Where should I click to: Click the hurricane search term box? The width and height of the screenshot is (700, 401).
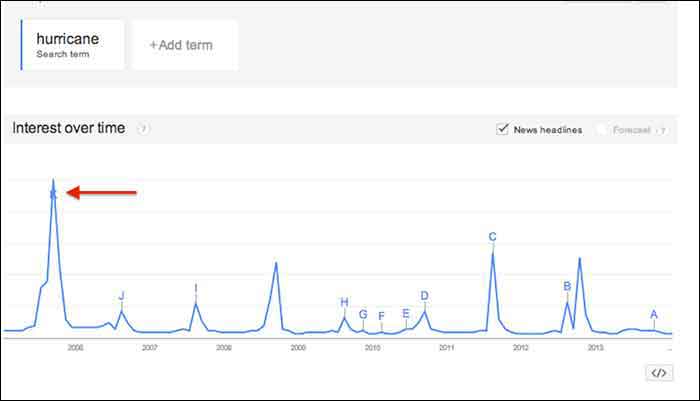[72, 45]
